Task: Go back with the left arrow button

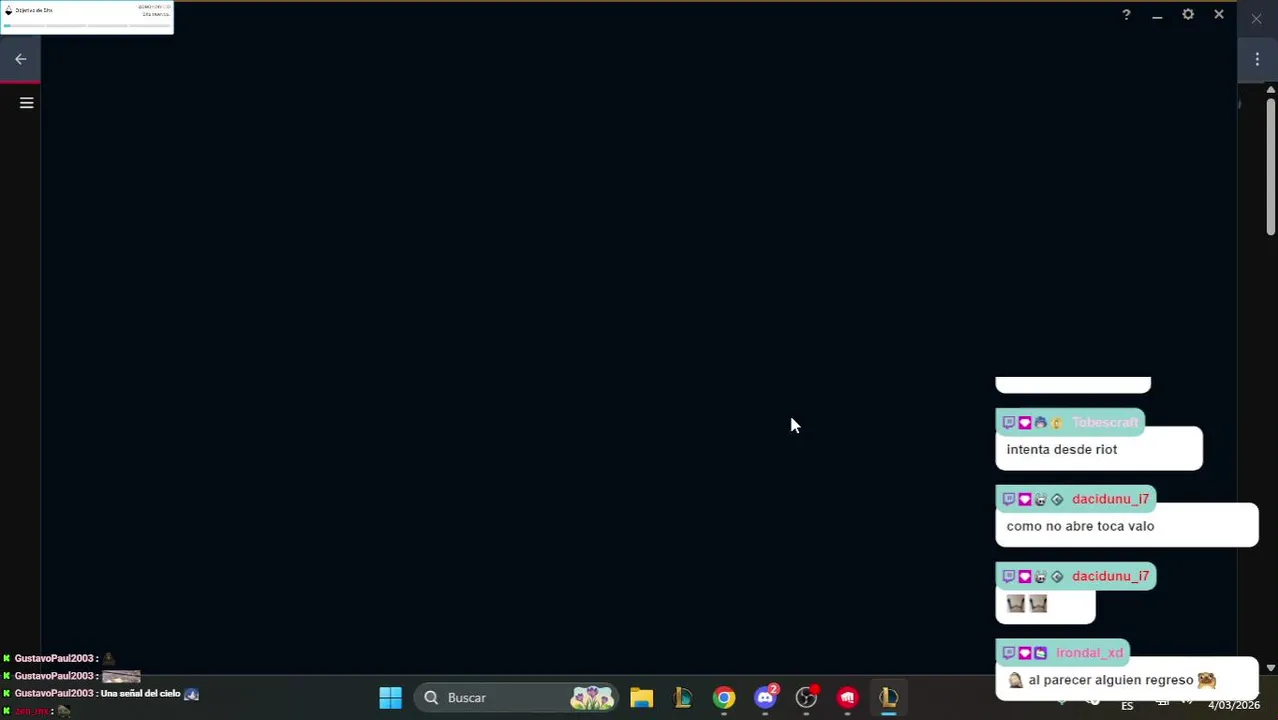Action: pos(20,59)
